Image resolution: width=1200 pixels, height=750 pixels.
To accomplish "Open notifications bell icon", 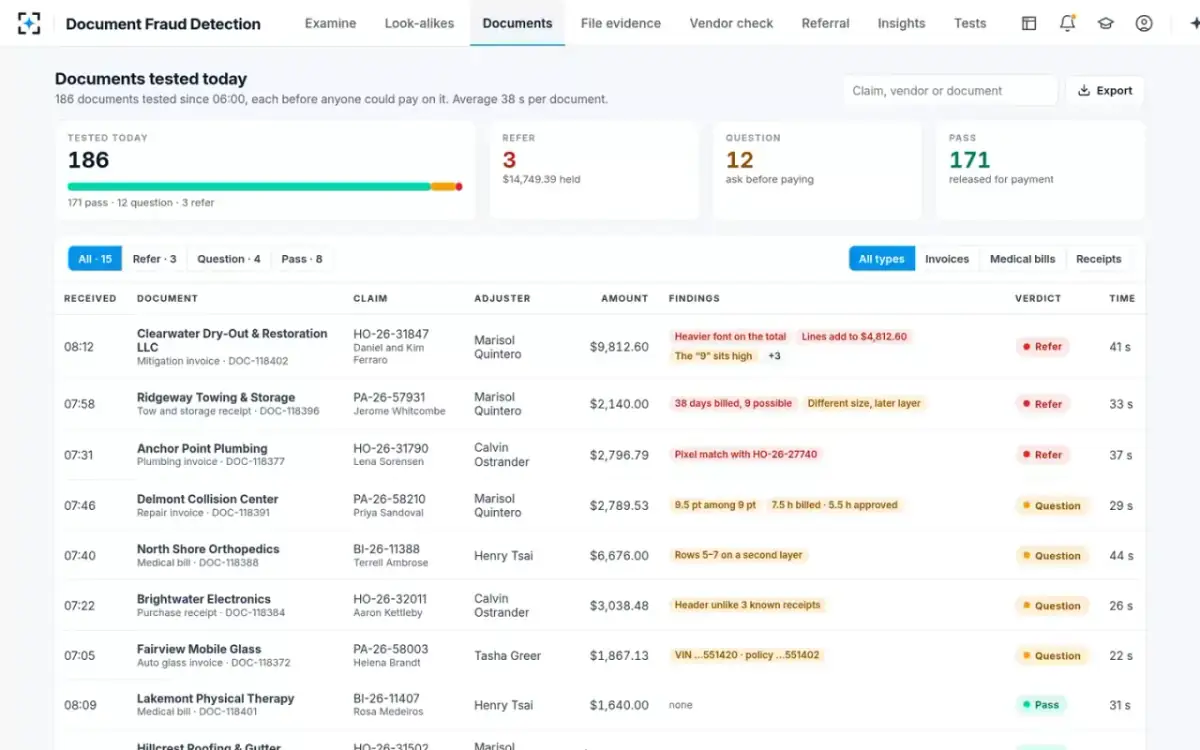I will coord(1067,23).
